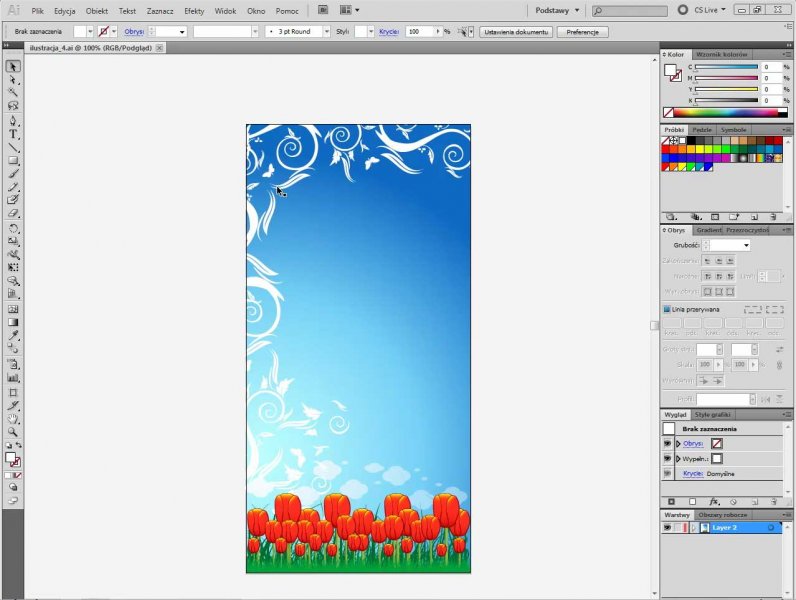Select the Rectangle tool

(14, 160)
